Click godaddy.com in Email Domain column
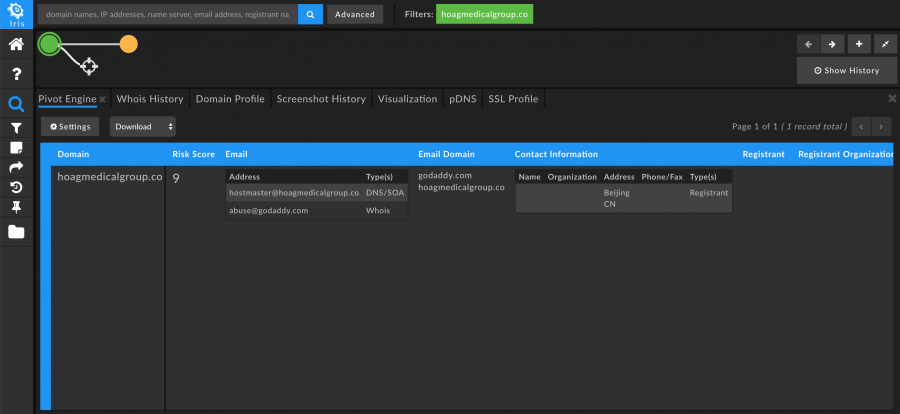 445,176
